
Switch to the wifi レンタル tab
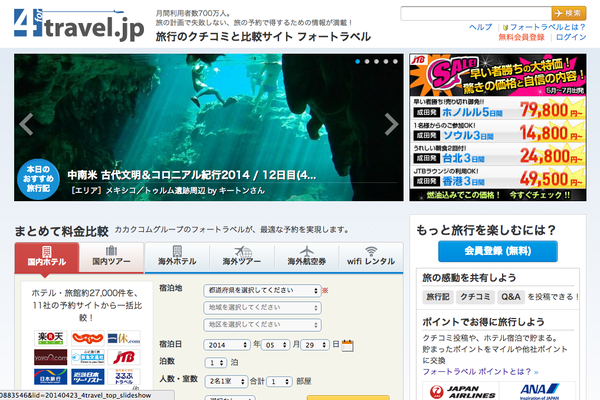[x=371, y=257]
